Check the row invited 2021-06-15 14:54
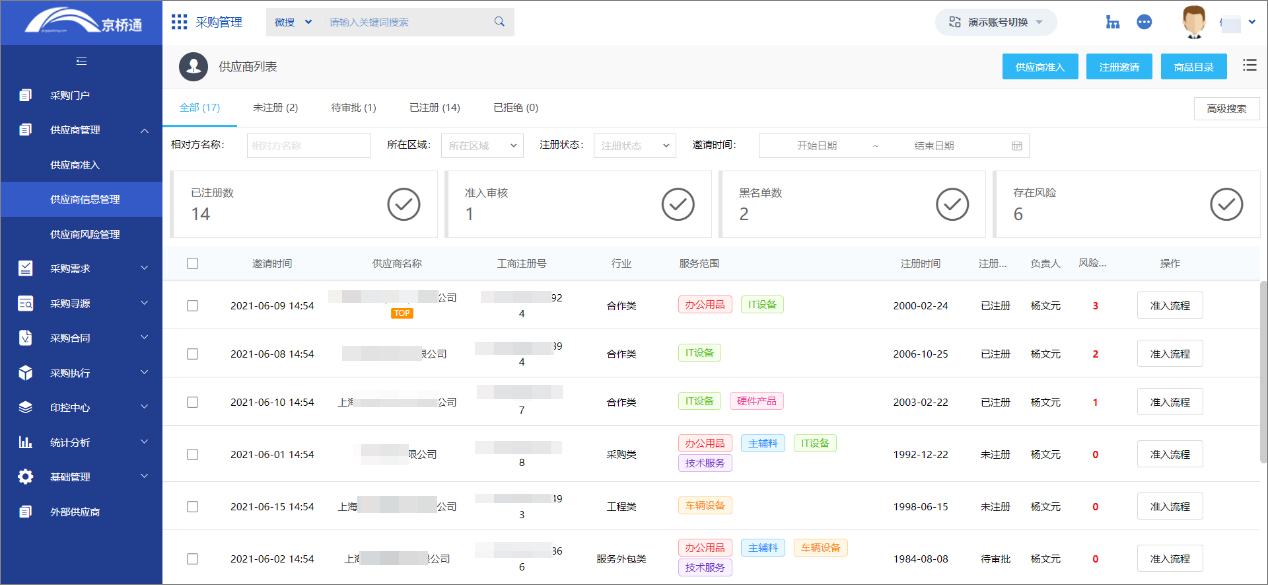 coord(193,506)
